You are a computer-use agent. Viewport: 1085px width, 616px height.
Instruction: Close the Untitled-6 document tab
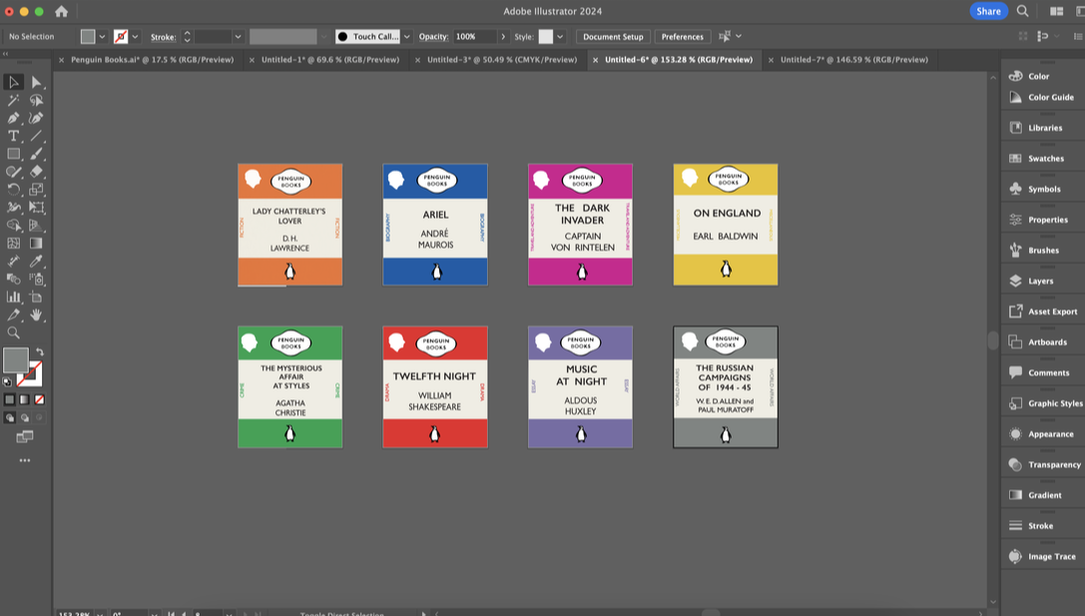[x=595, y=60]
